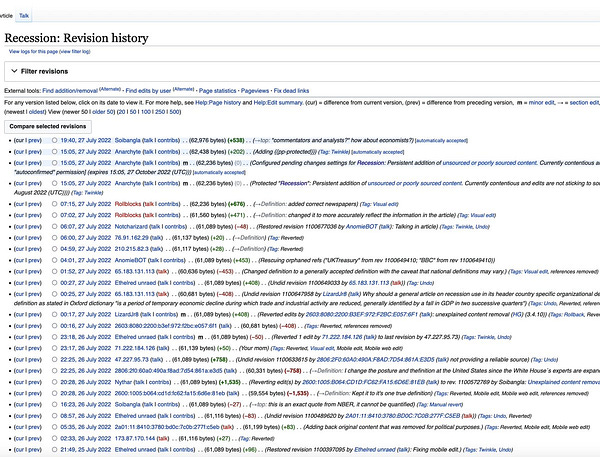Show 20 revisions per page

pos(122,112)
